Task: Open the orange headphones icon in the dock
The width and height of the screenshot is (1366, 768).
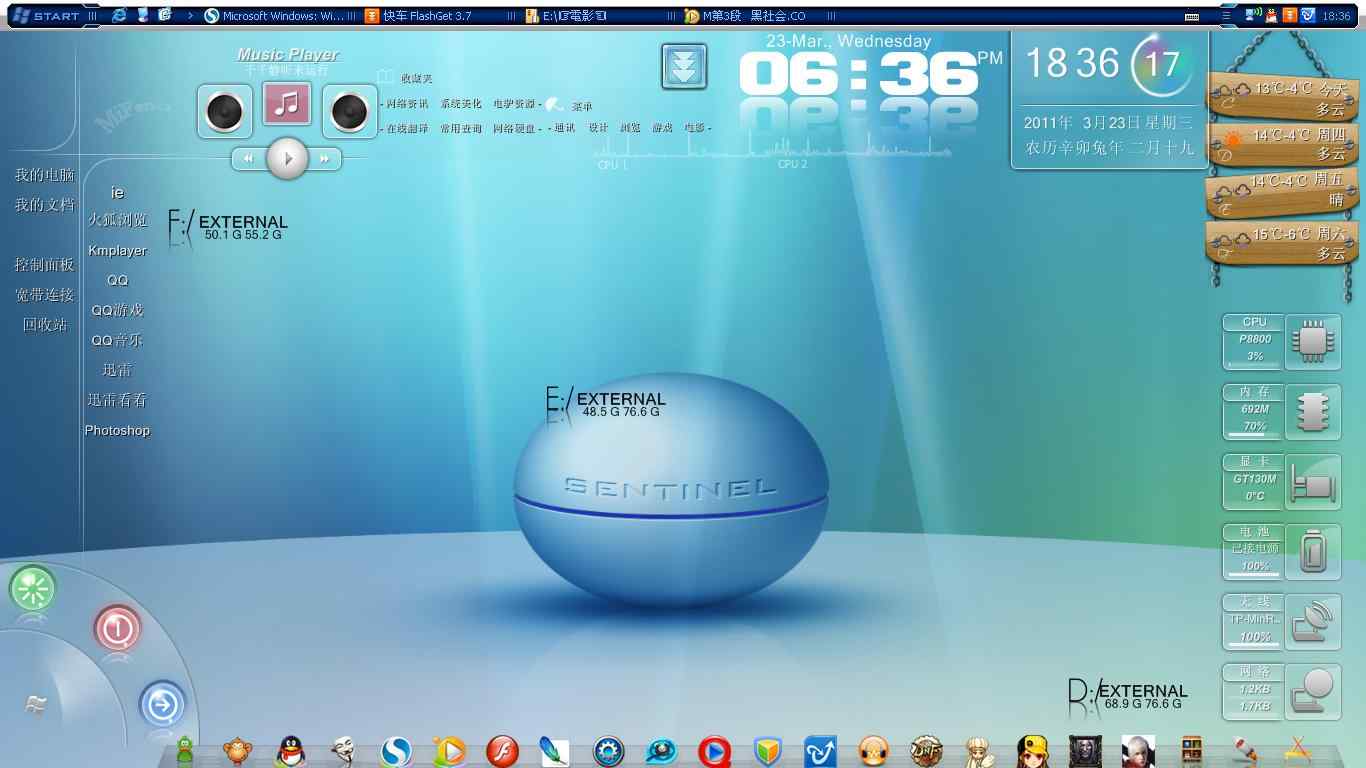Action: pos(873,750)
